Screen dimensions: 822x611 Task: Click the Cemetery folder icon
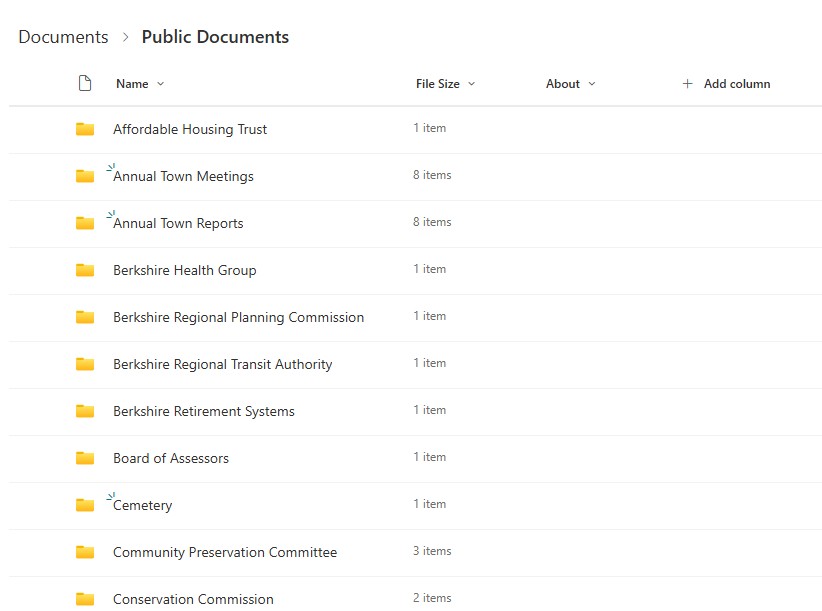pos(85,505)
